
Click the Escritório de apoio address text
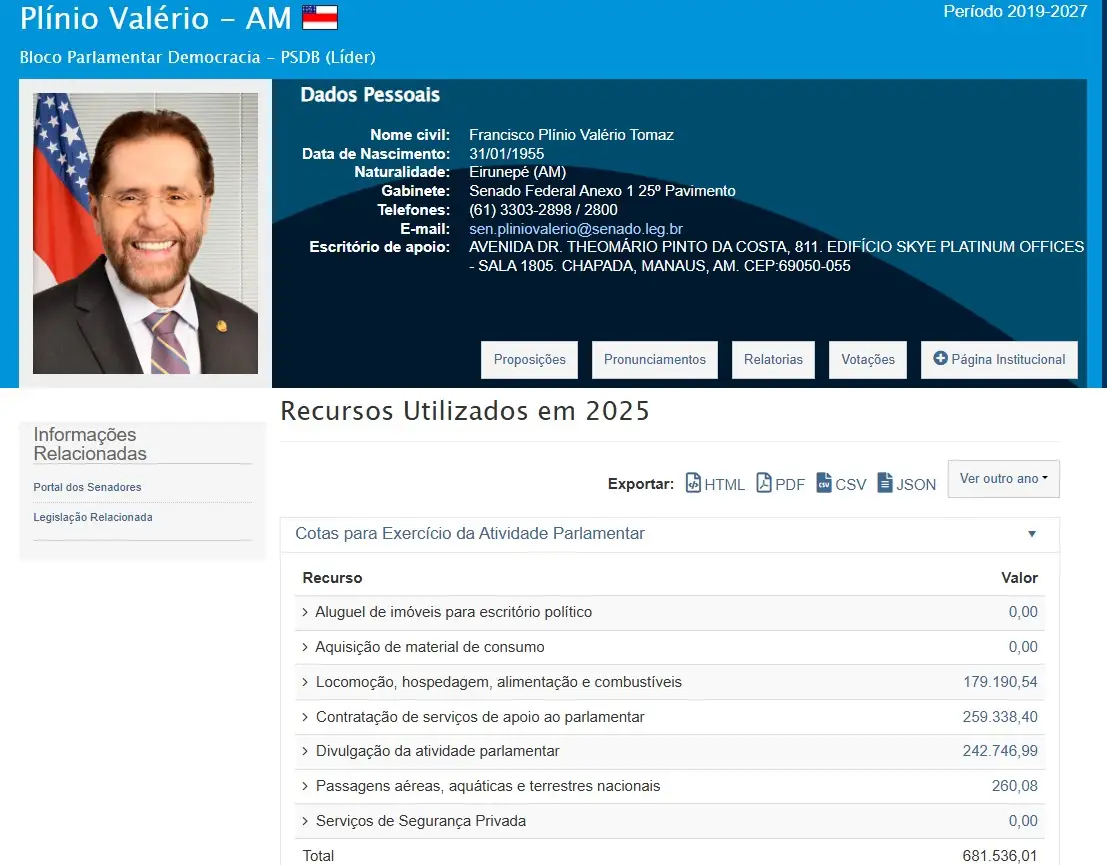pyautogui.click(x=777, y=256)
